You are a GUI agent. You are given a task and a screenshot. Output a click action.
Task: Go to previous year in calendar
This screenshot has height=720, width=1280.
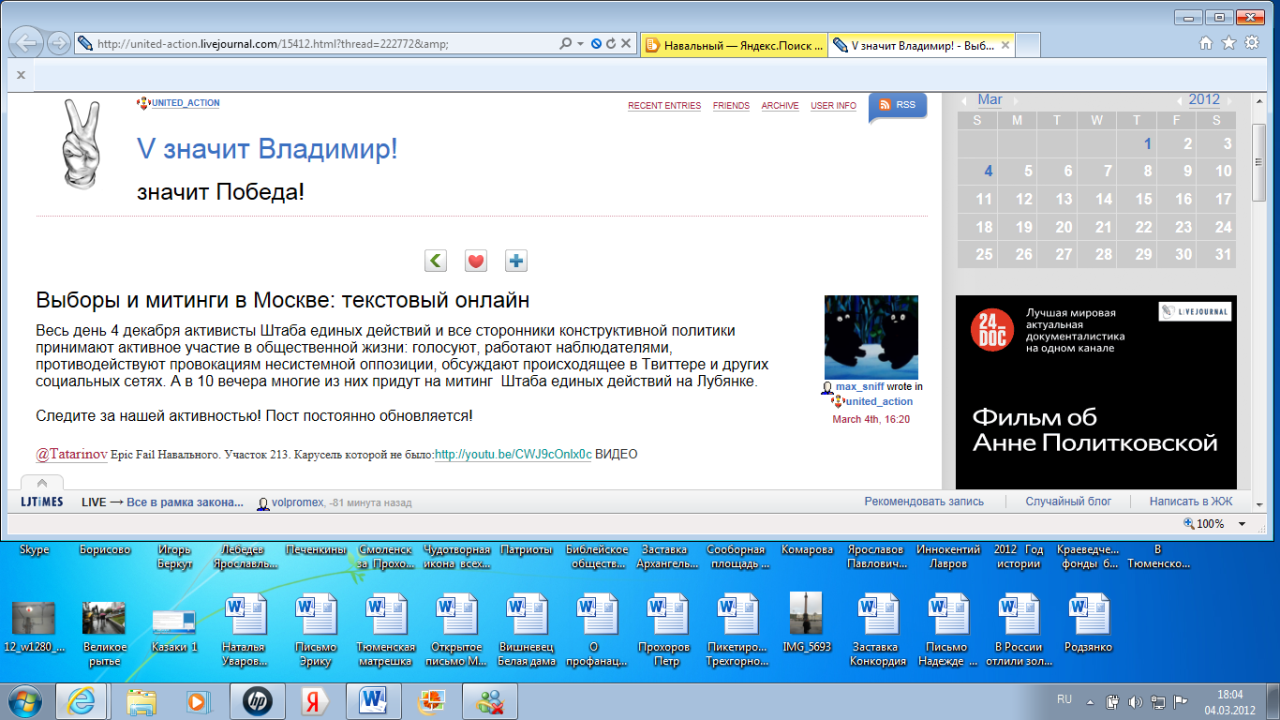(x=1180, y=100)
